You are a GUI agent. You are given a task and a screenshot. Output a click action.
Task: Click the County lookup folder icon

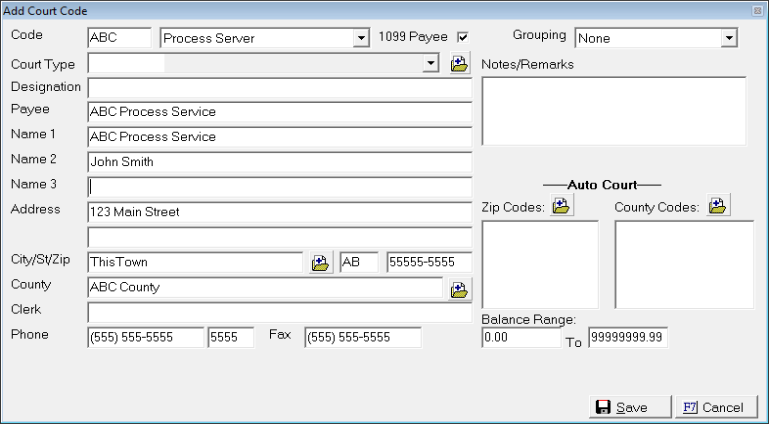pos(459,289)
